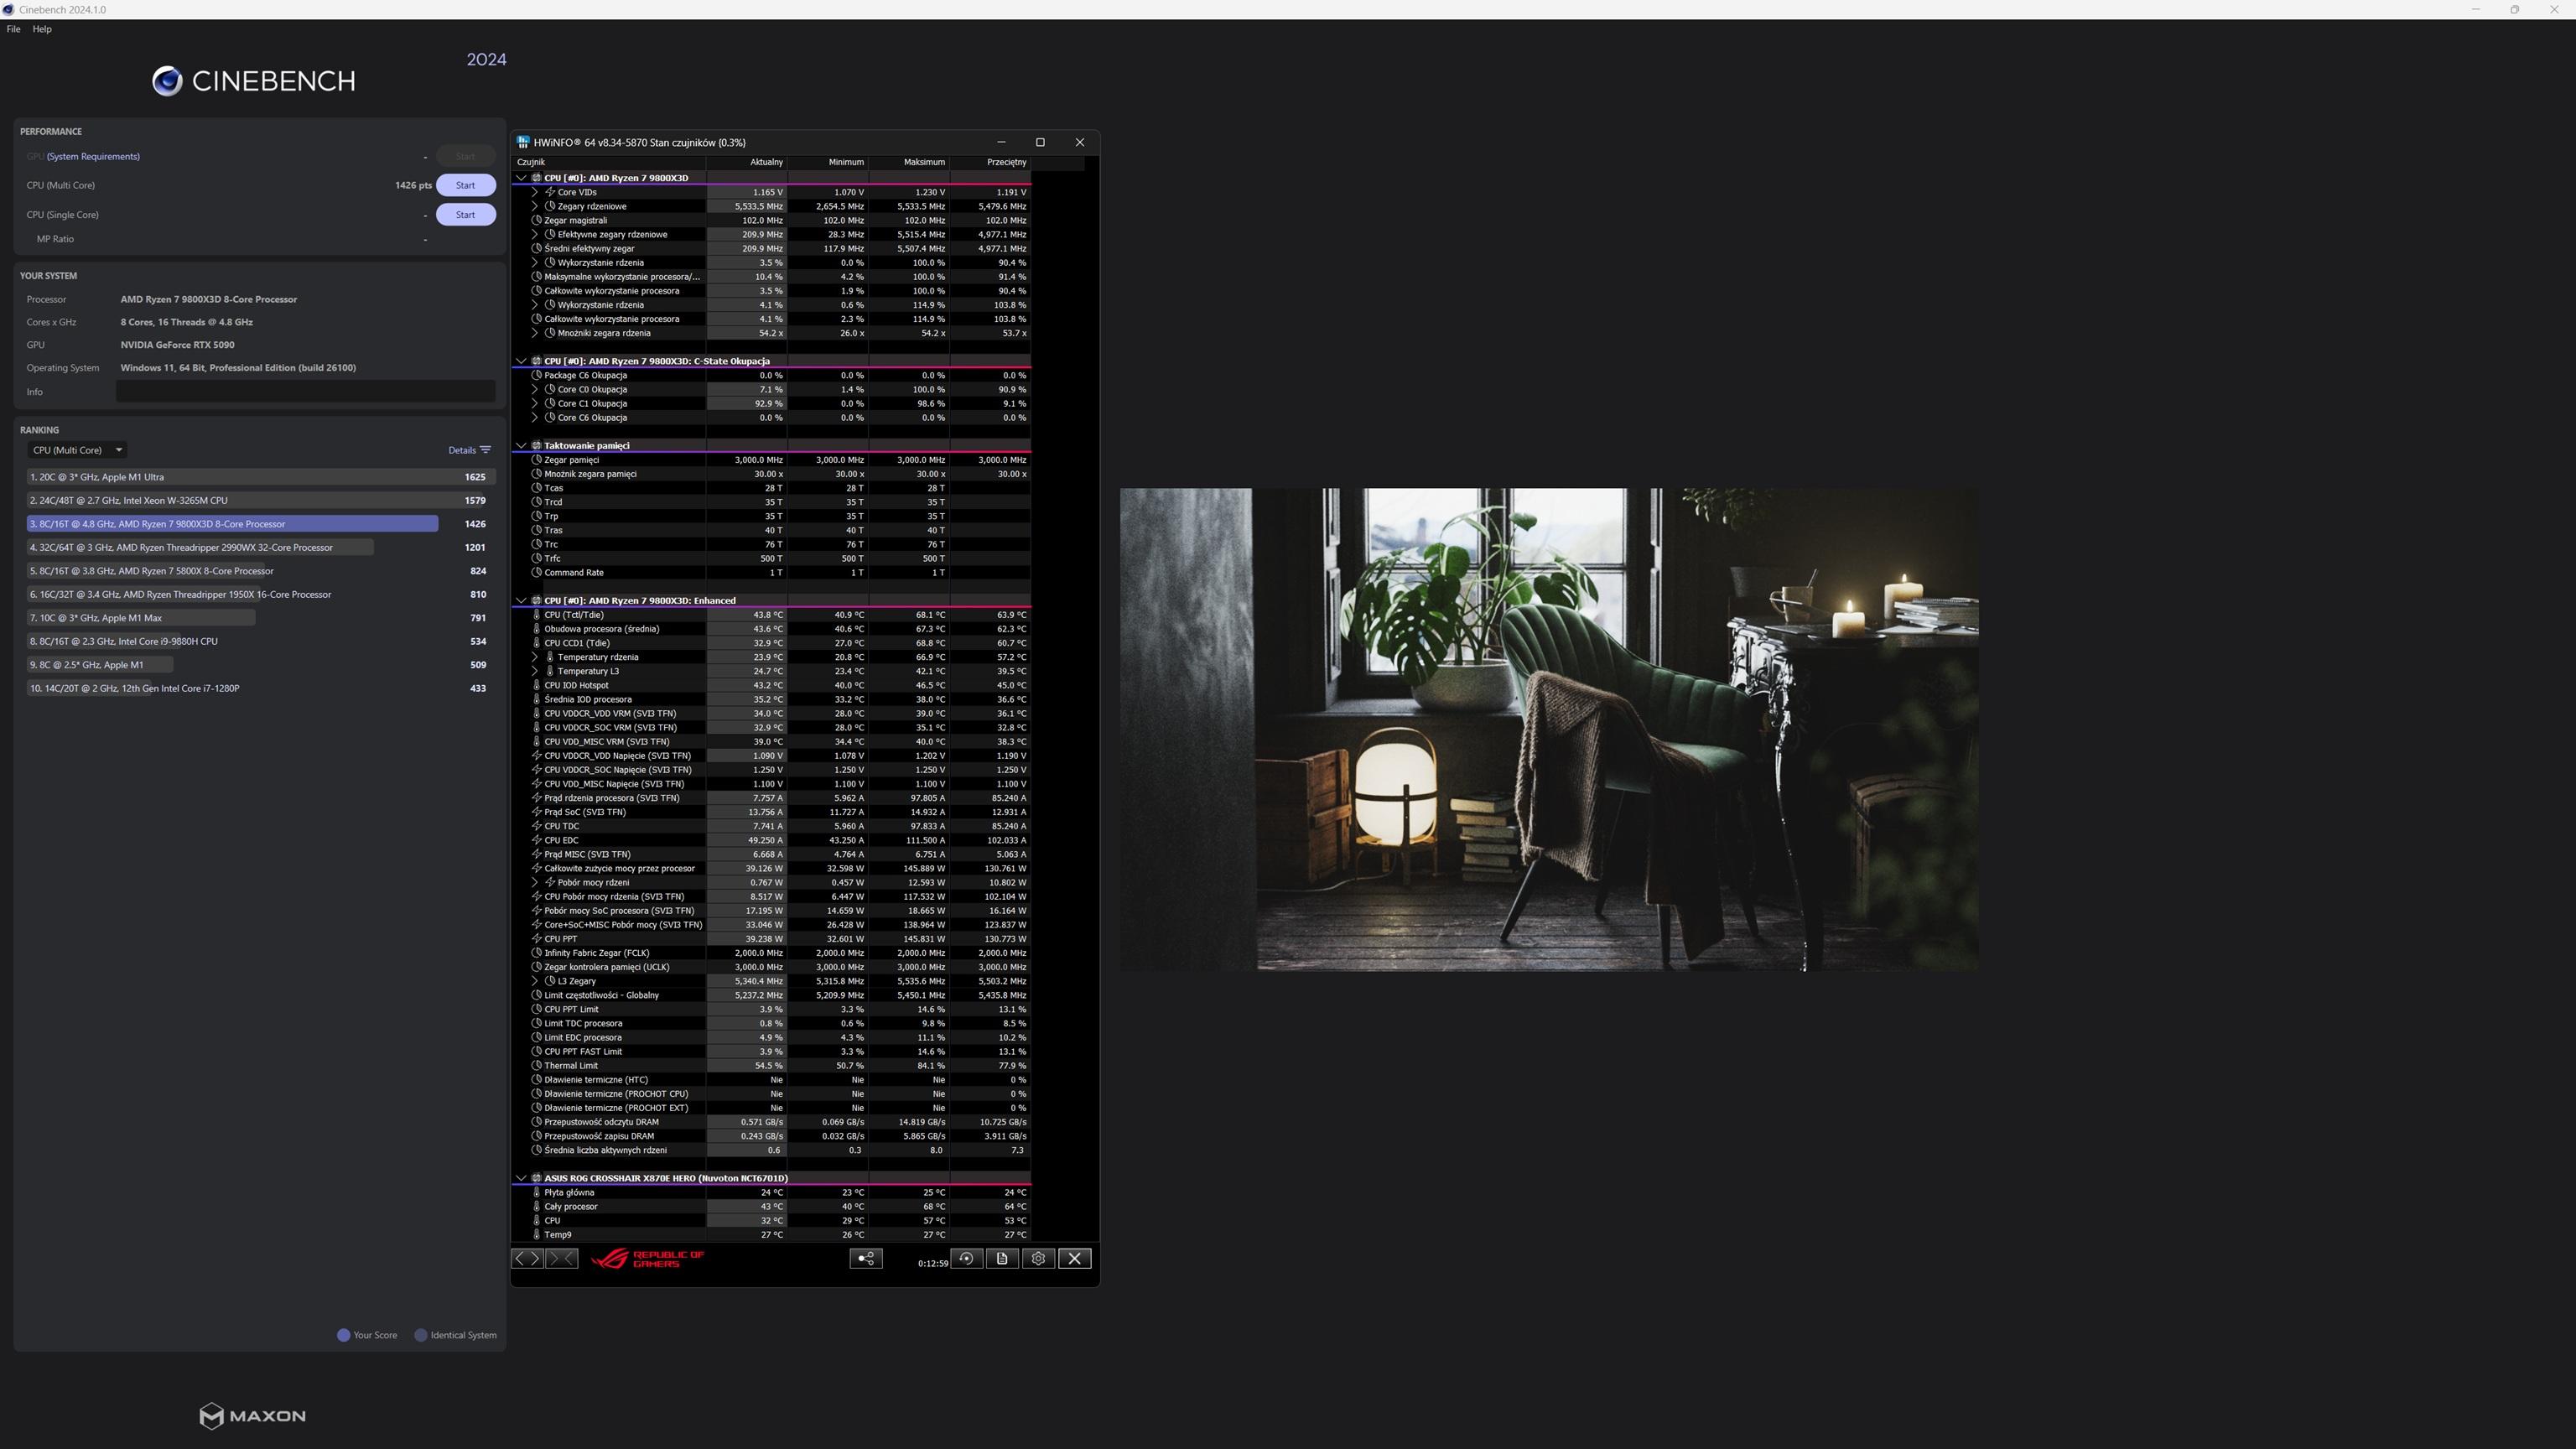
Task: Expand the L3 Zegary sensor row
Action: [x=535, y=981]
